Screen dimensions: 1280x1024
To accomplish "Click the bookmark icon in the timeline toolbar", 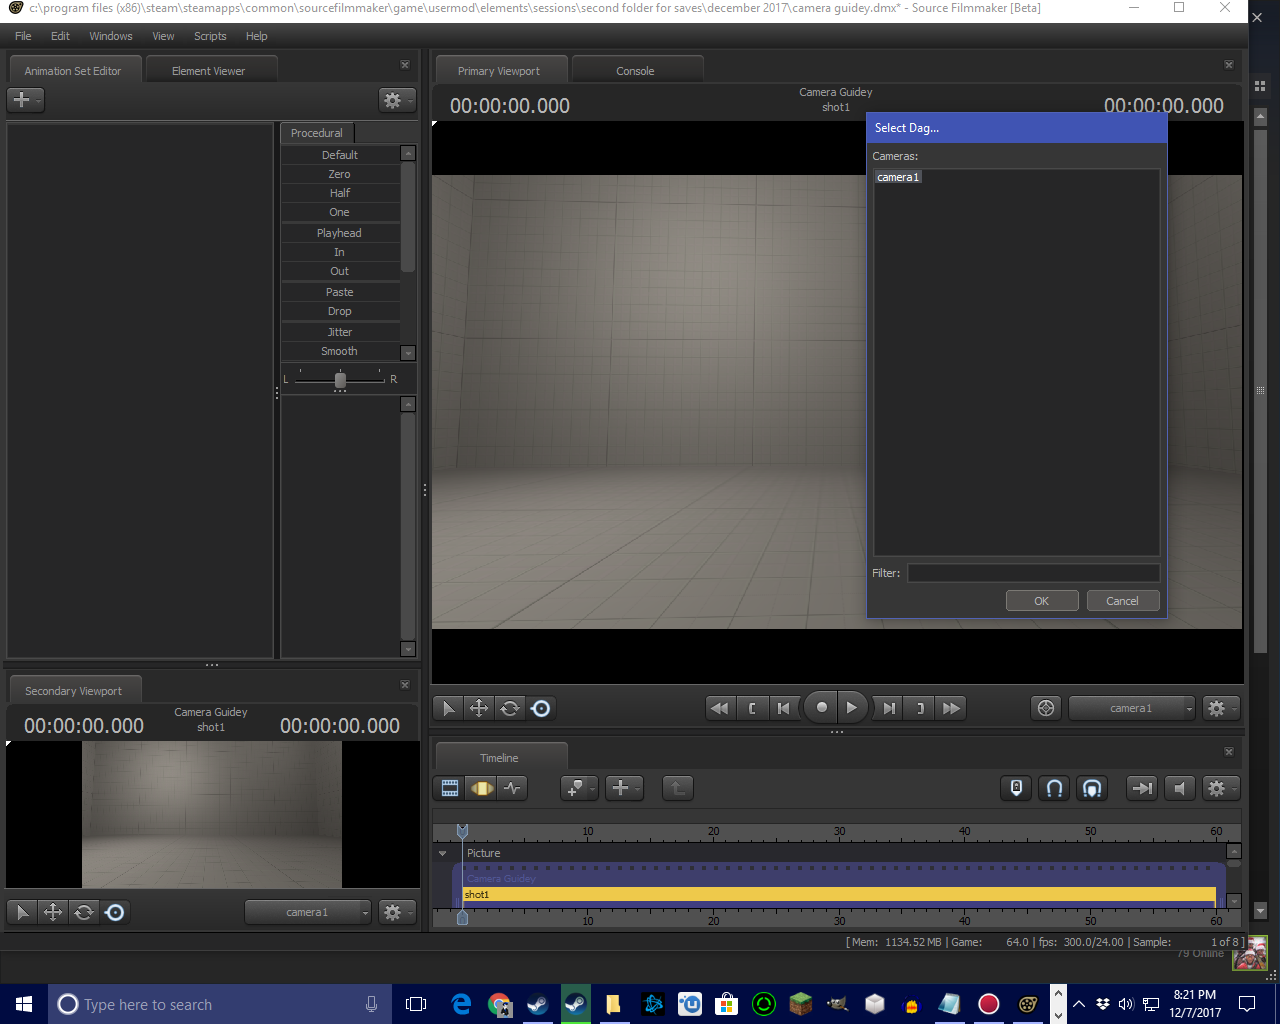I will [1016, 788].
